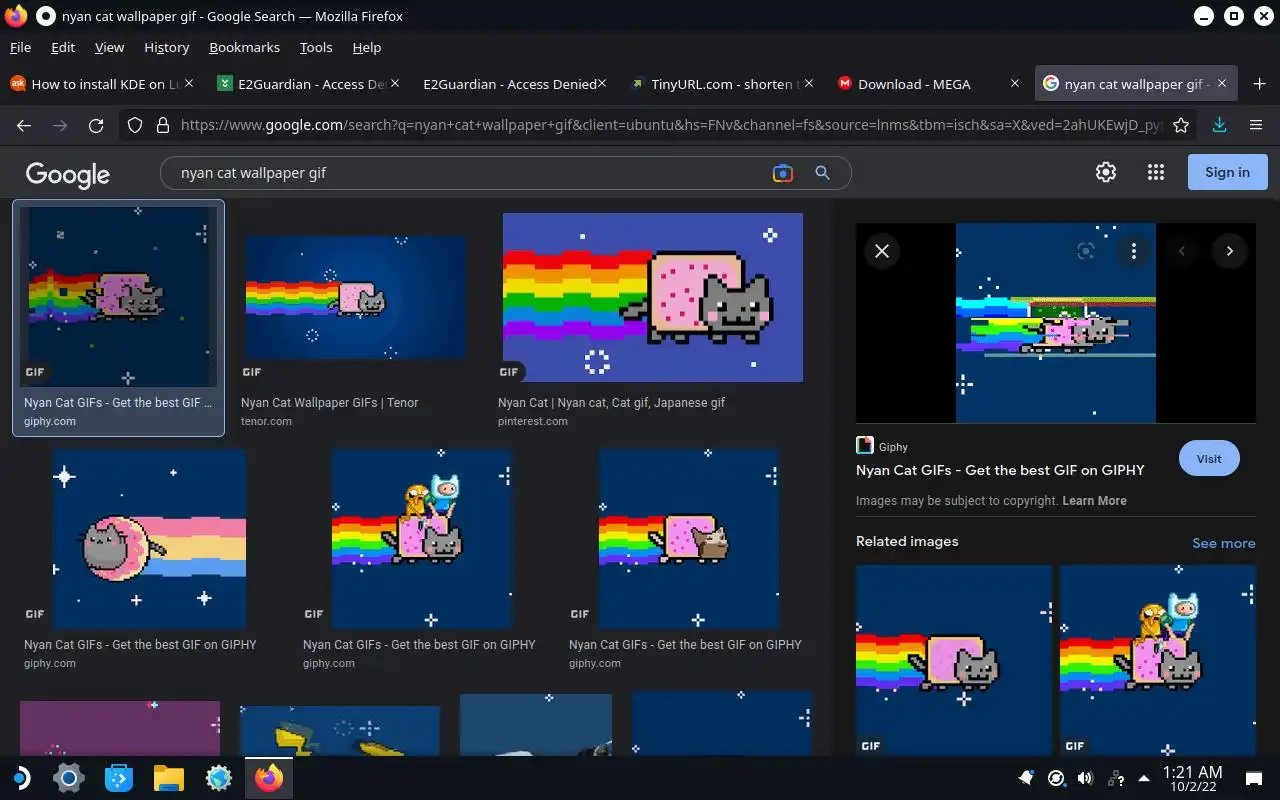Click the Firefox icon in the taskbar

tap(269, 777)
